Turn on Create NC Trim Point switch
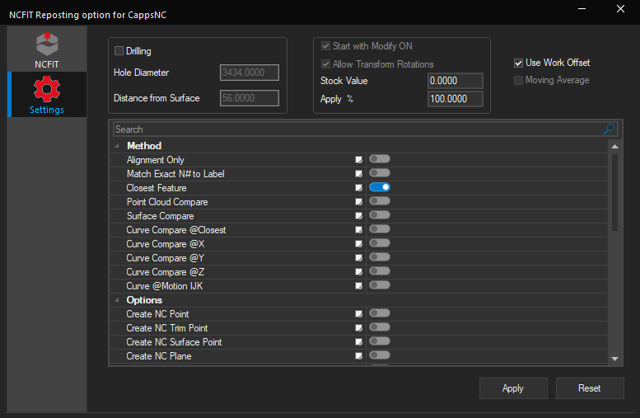Viewport: 640px width, 418px height. (x=380, y=327)
